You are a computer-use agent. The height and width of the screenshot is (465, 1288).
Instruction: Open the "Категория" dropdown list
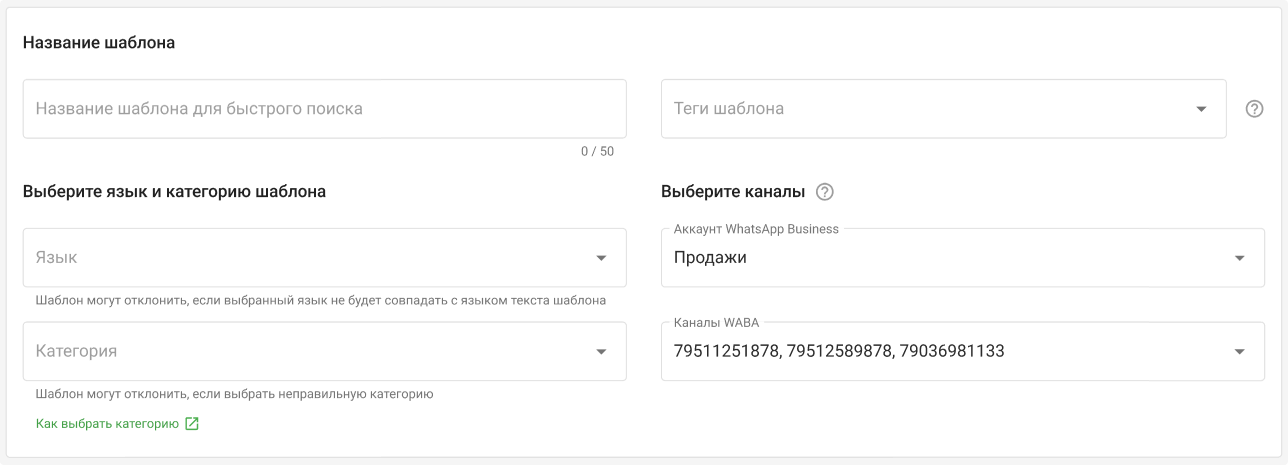(x=310, y=352)
